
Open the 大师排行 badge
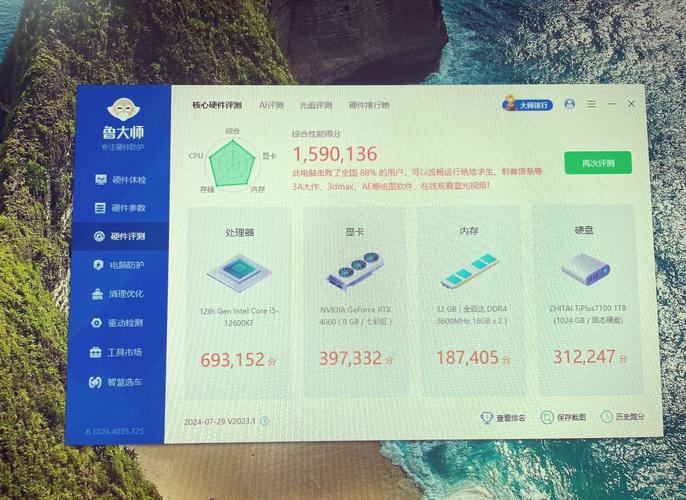528,105
